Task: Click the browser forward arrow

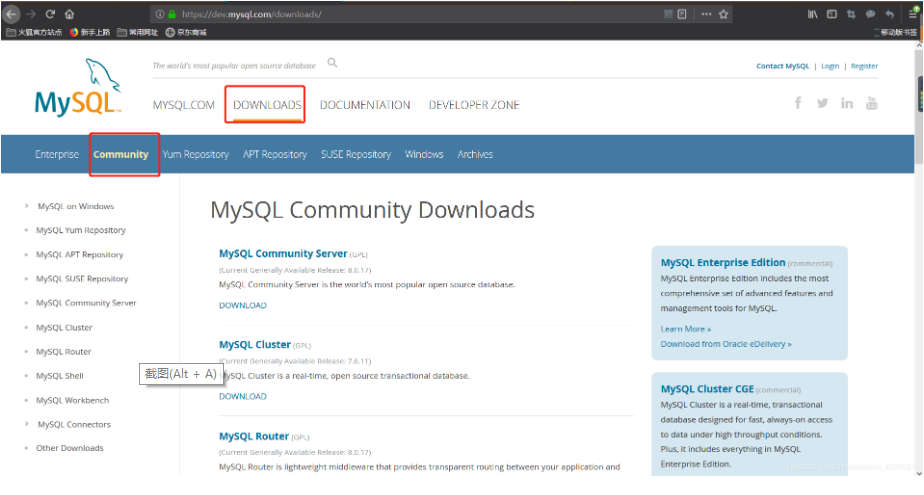Action: click(x=31, y=14)
